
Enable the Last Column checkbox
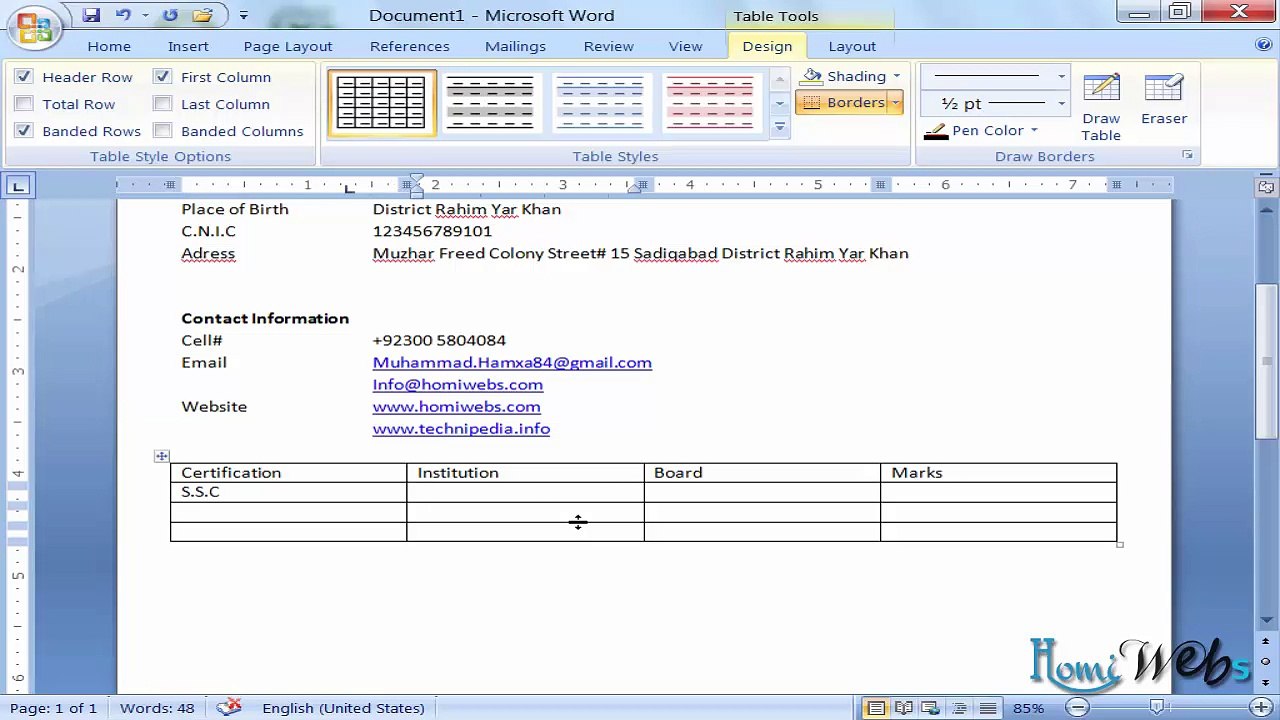(163, 104)
